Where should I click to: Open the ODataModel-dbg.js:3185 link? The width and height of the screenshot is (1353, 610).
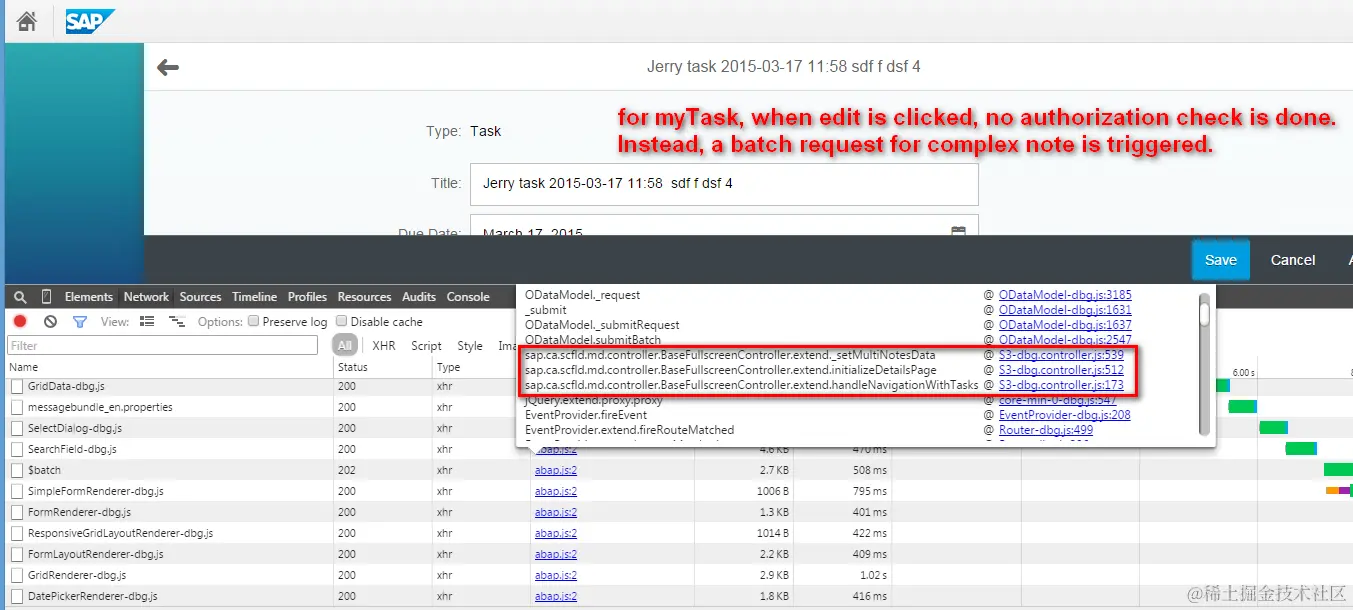1065,295
